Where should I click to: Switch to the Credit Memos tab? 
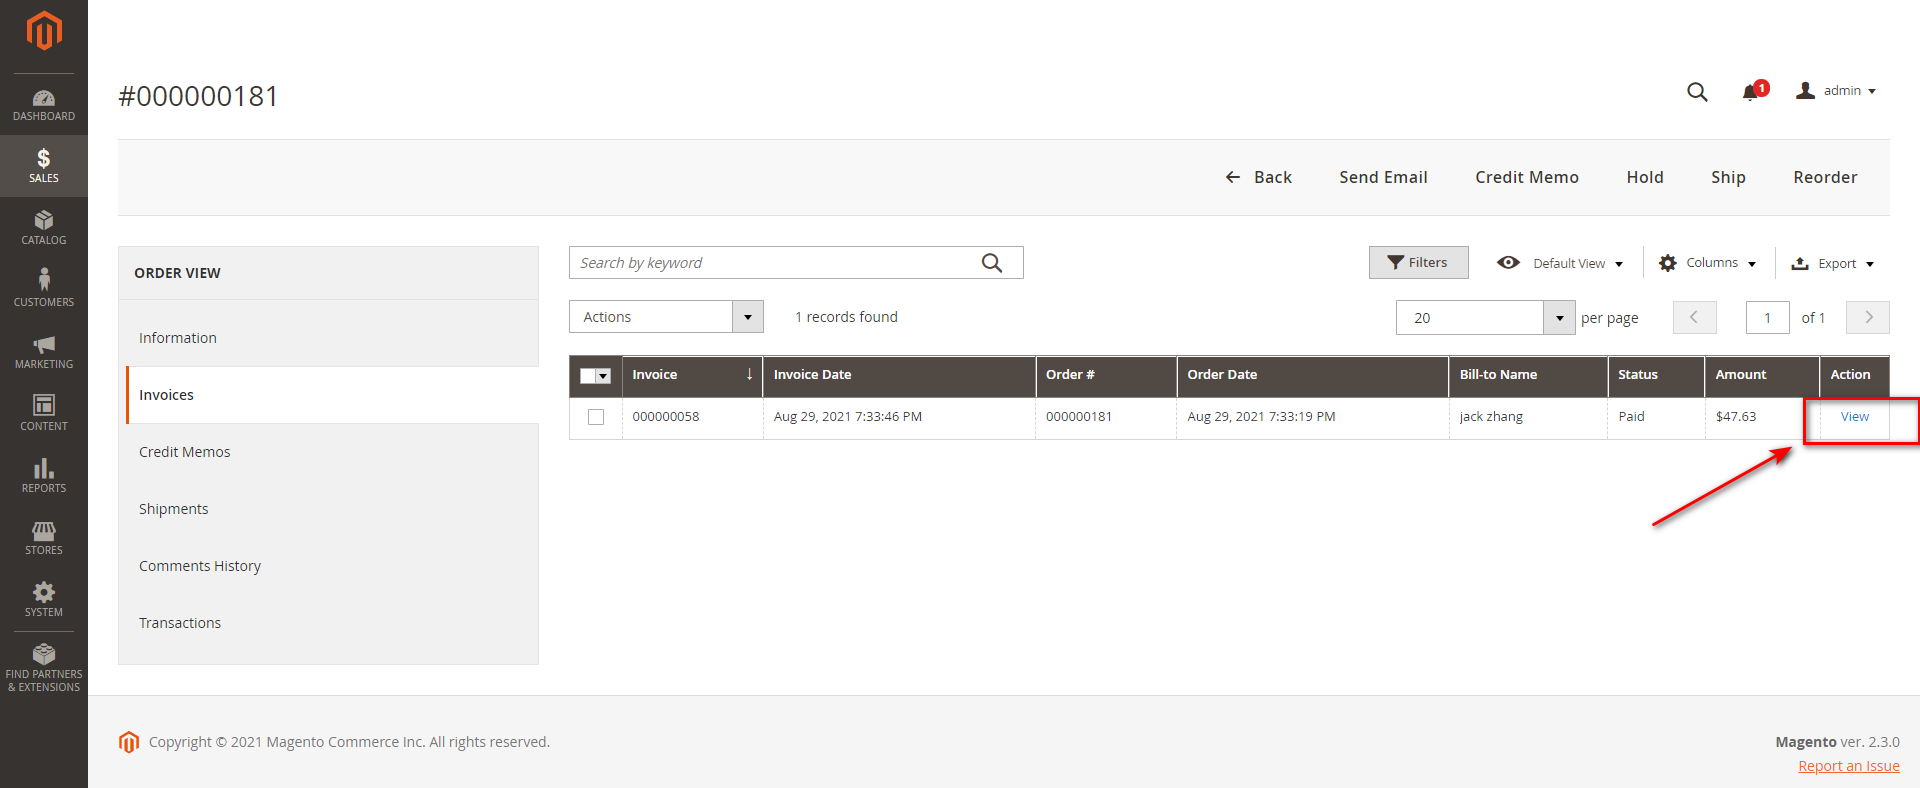tap(185, 452)
